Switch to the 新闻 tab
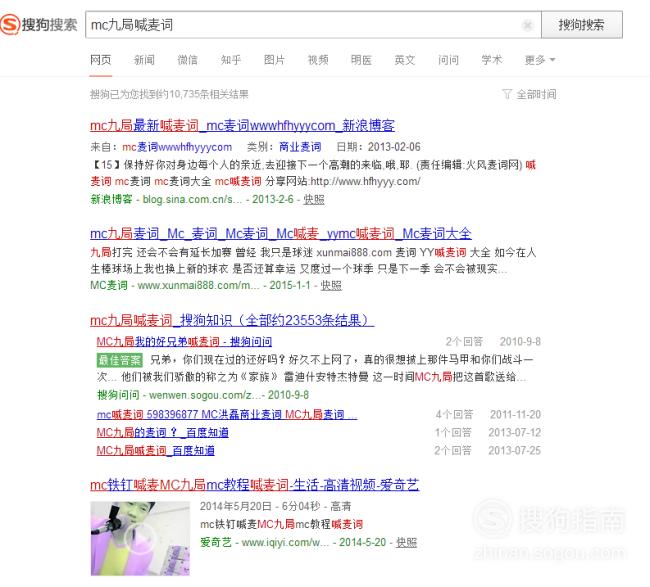Viewport: 650px width, 587px height. [x=144, y=60]
